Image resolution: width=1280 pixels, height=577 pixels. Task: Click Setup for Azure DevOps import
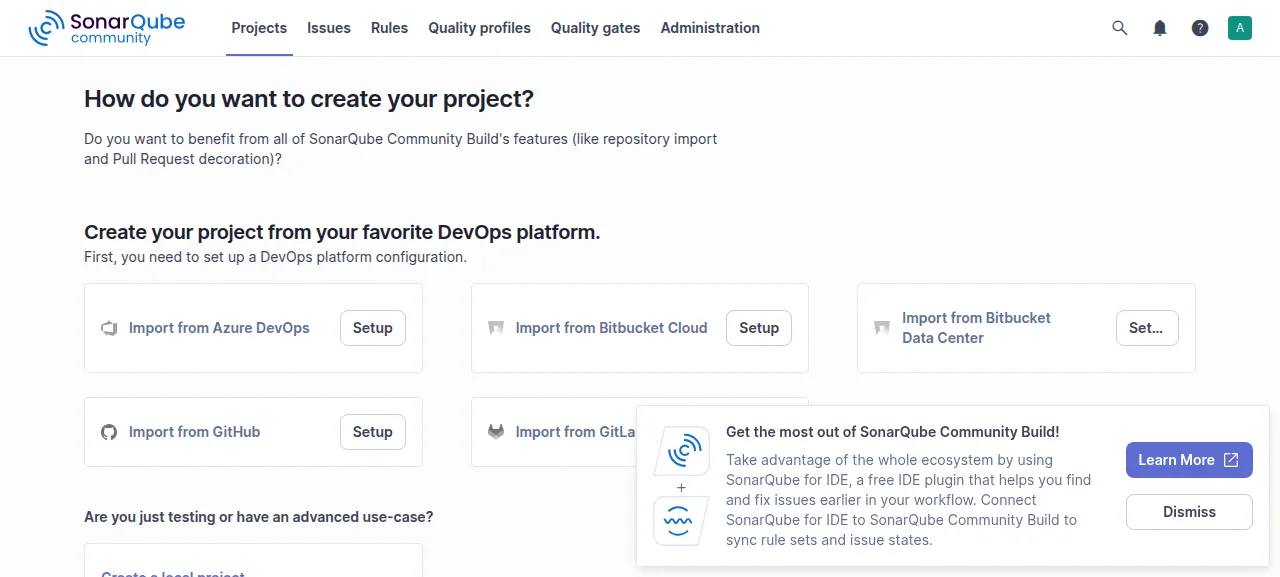tap(373, 328)
